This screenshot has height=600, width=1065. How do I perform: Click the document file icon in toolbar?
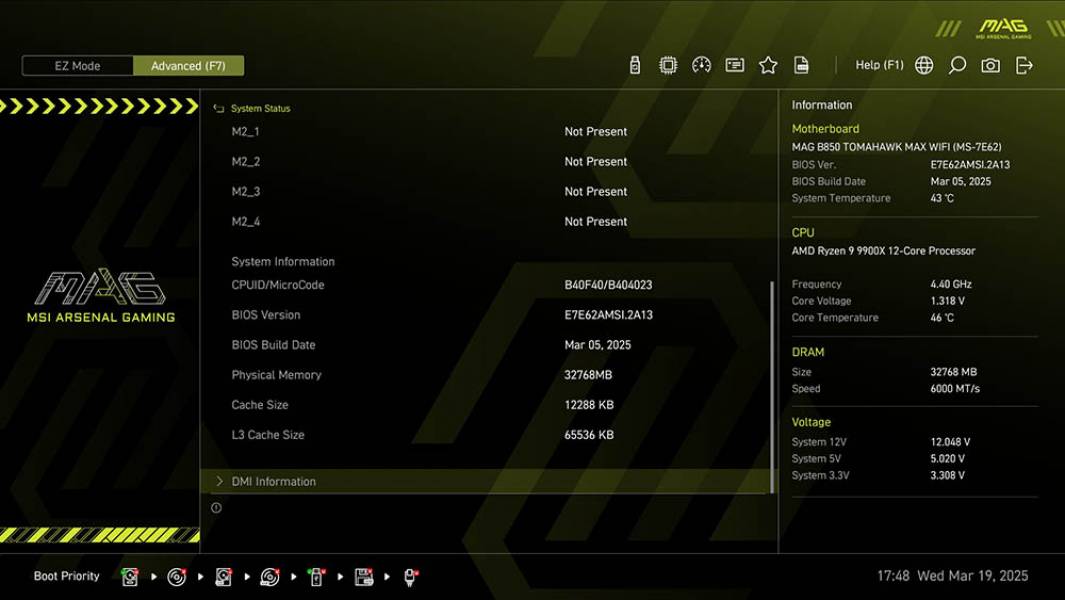pos(801,65)
